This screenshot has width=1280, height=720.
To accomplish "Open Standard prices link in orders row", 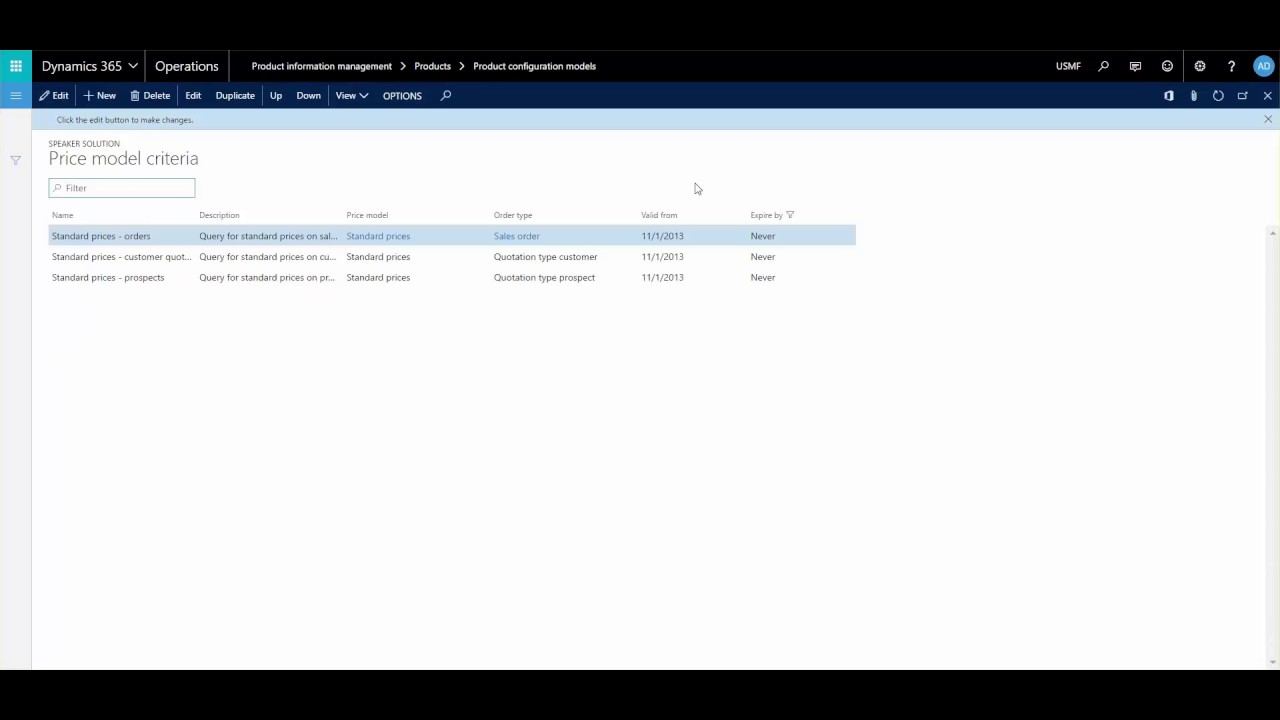I will [x=378, y=236].
